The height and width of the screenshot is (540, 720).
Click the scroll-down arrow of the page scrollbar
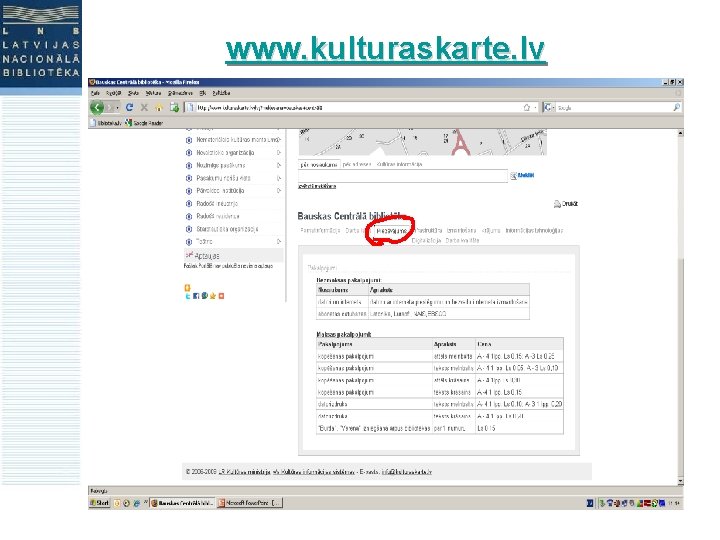pyautogui.click(x=680, y=481)
